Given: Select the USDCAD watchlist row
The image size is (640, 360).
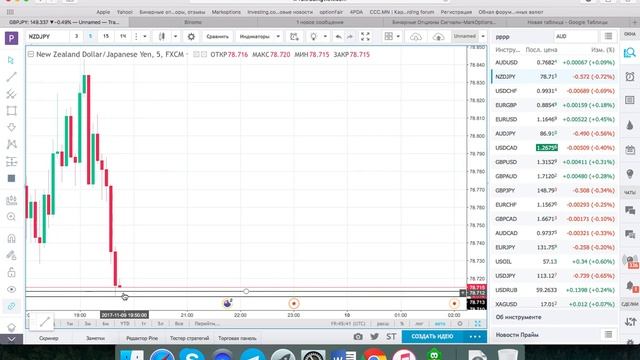Looking at the screenshot, I should 555,148.
